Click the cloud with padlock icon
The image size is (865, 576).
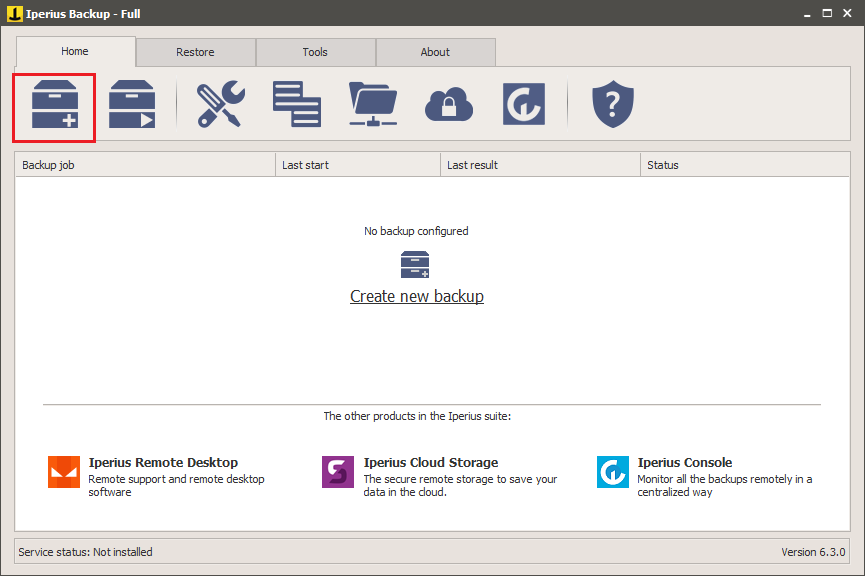448,104
